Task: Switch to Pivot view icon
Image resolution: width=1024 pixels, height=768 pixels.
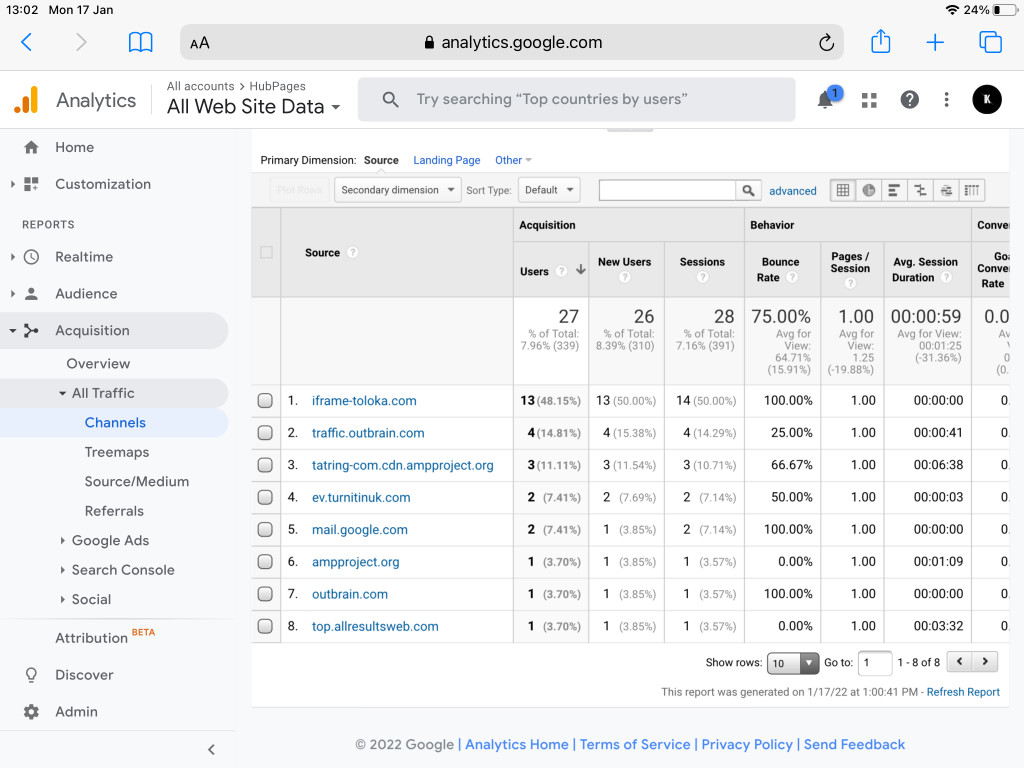Action: coord(972,190)
